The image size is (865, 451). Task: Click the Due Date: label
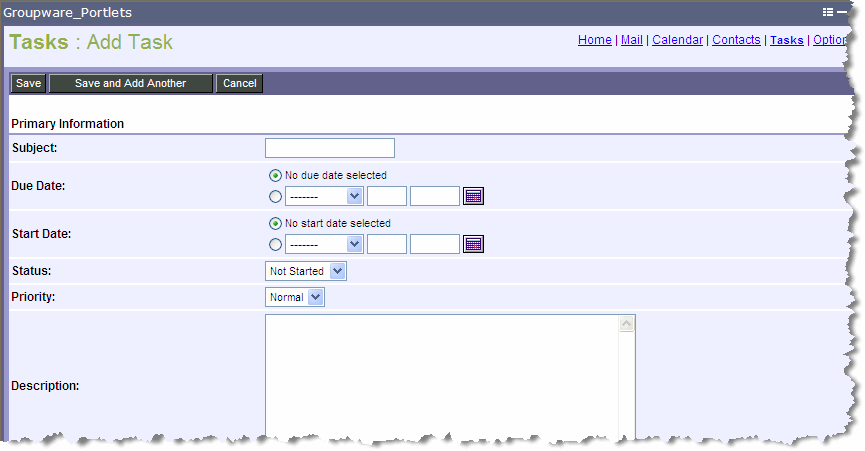pos(38,186)
